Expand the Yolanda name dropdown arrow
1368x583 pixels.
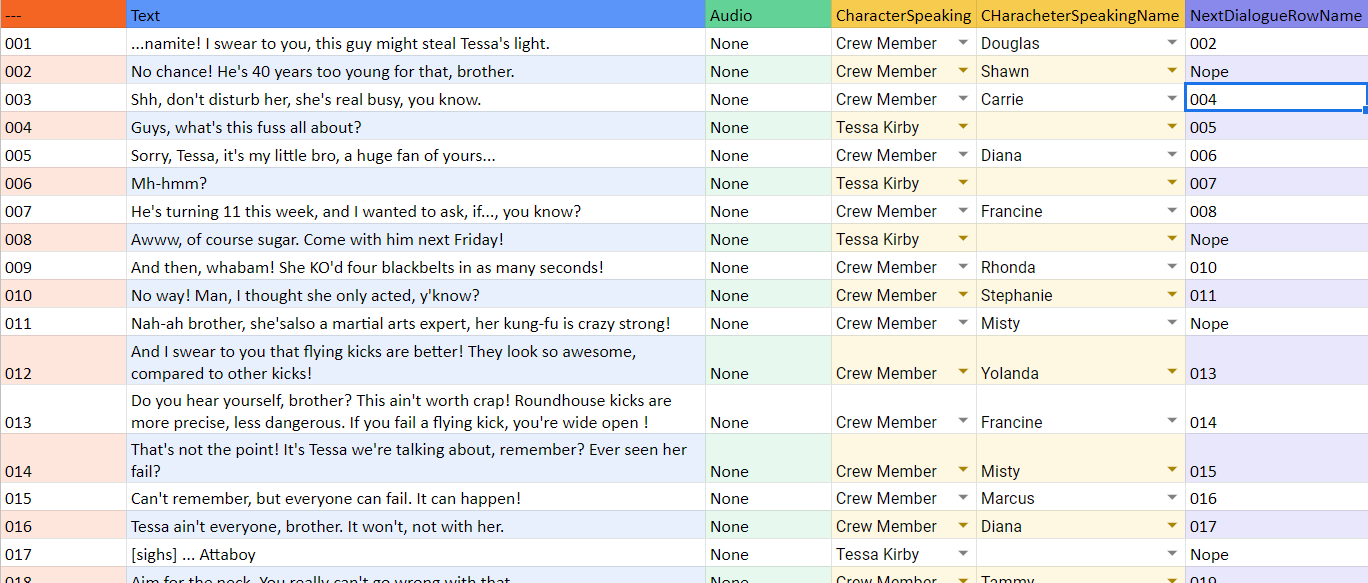click(1172, 372)
